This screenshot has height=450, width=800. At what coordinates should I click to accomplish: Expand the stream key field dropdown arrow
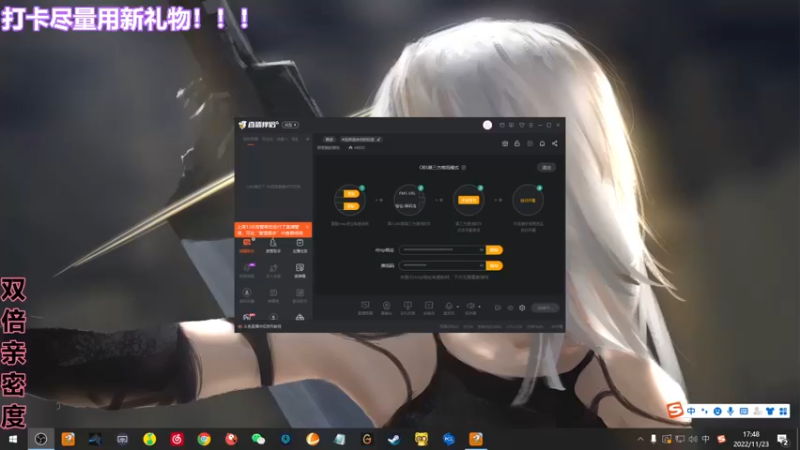481,265
